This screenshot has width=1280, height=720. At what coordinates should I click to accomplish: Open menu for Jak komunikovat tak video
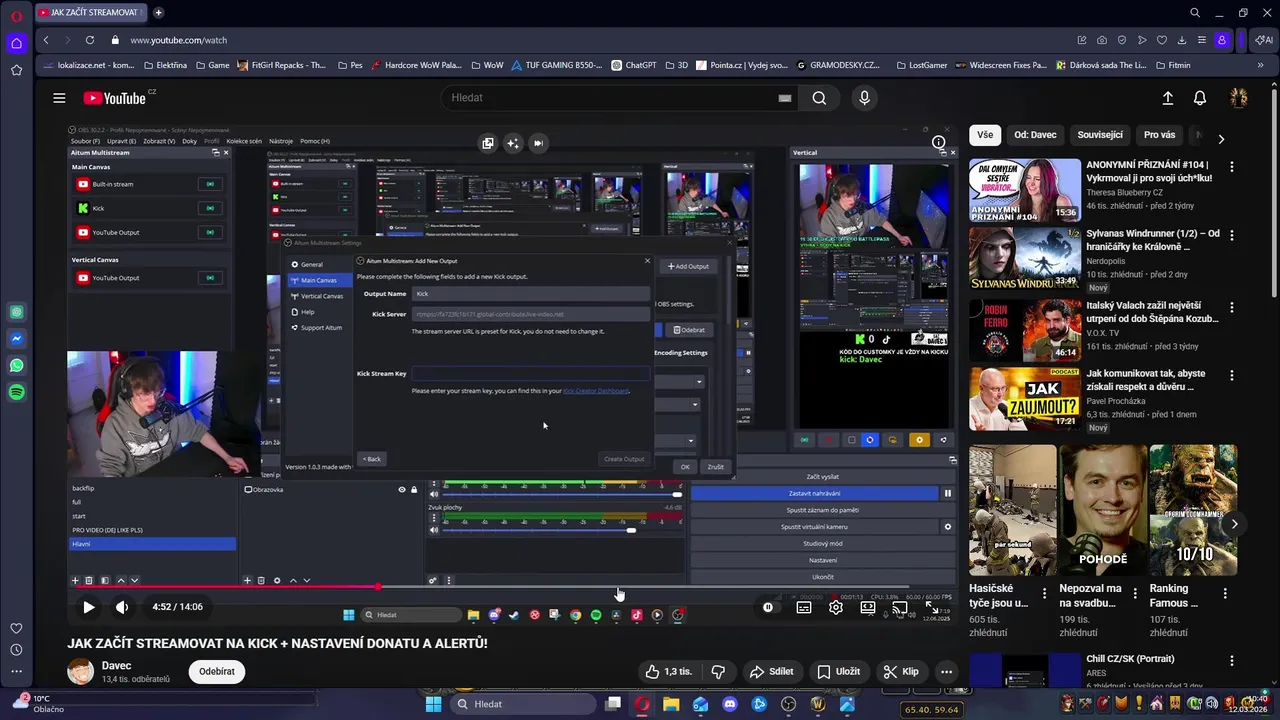1231,376
